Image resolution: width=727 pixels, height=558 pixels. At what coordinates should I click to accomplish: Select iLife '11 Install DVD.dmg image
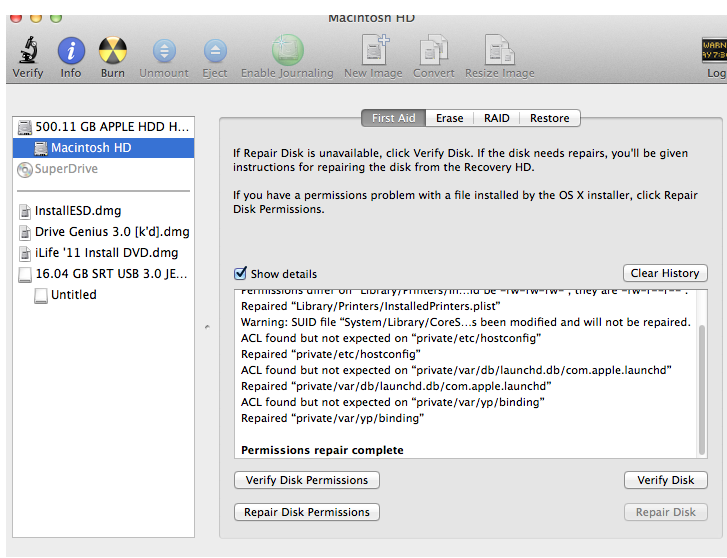[103, 253]
